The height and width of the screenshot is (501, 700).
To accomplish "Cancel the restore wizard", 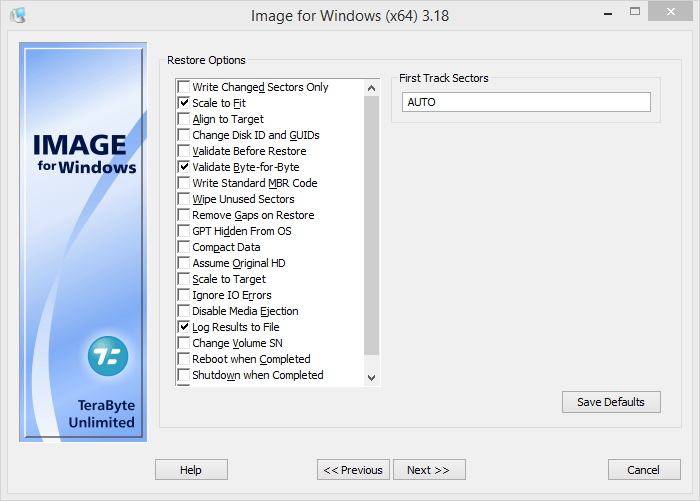I will tap(644, 470).
